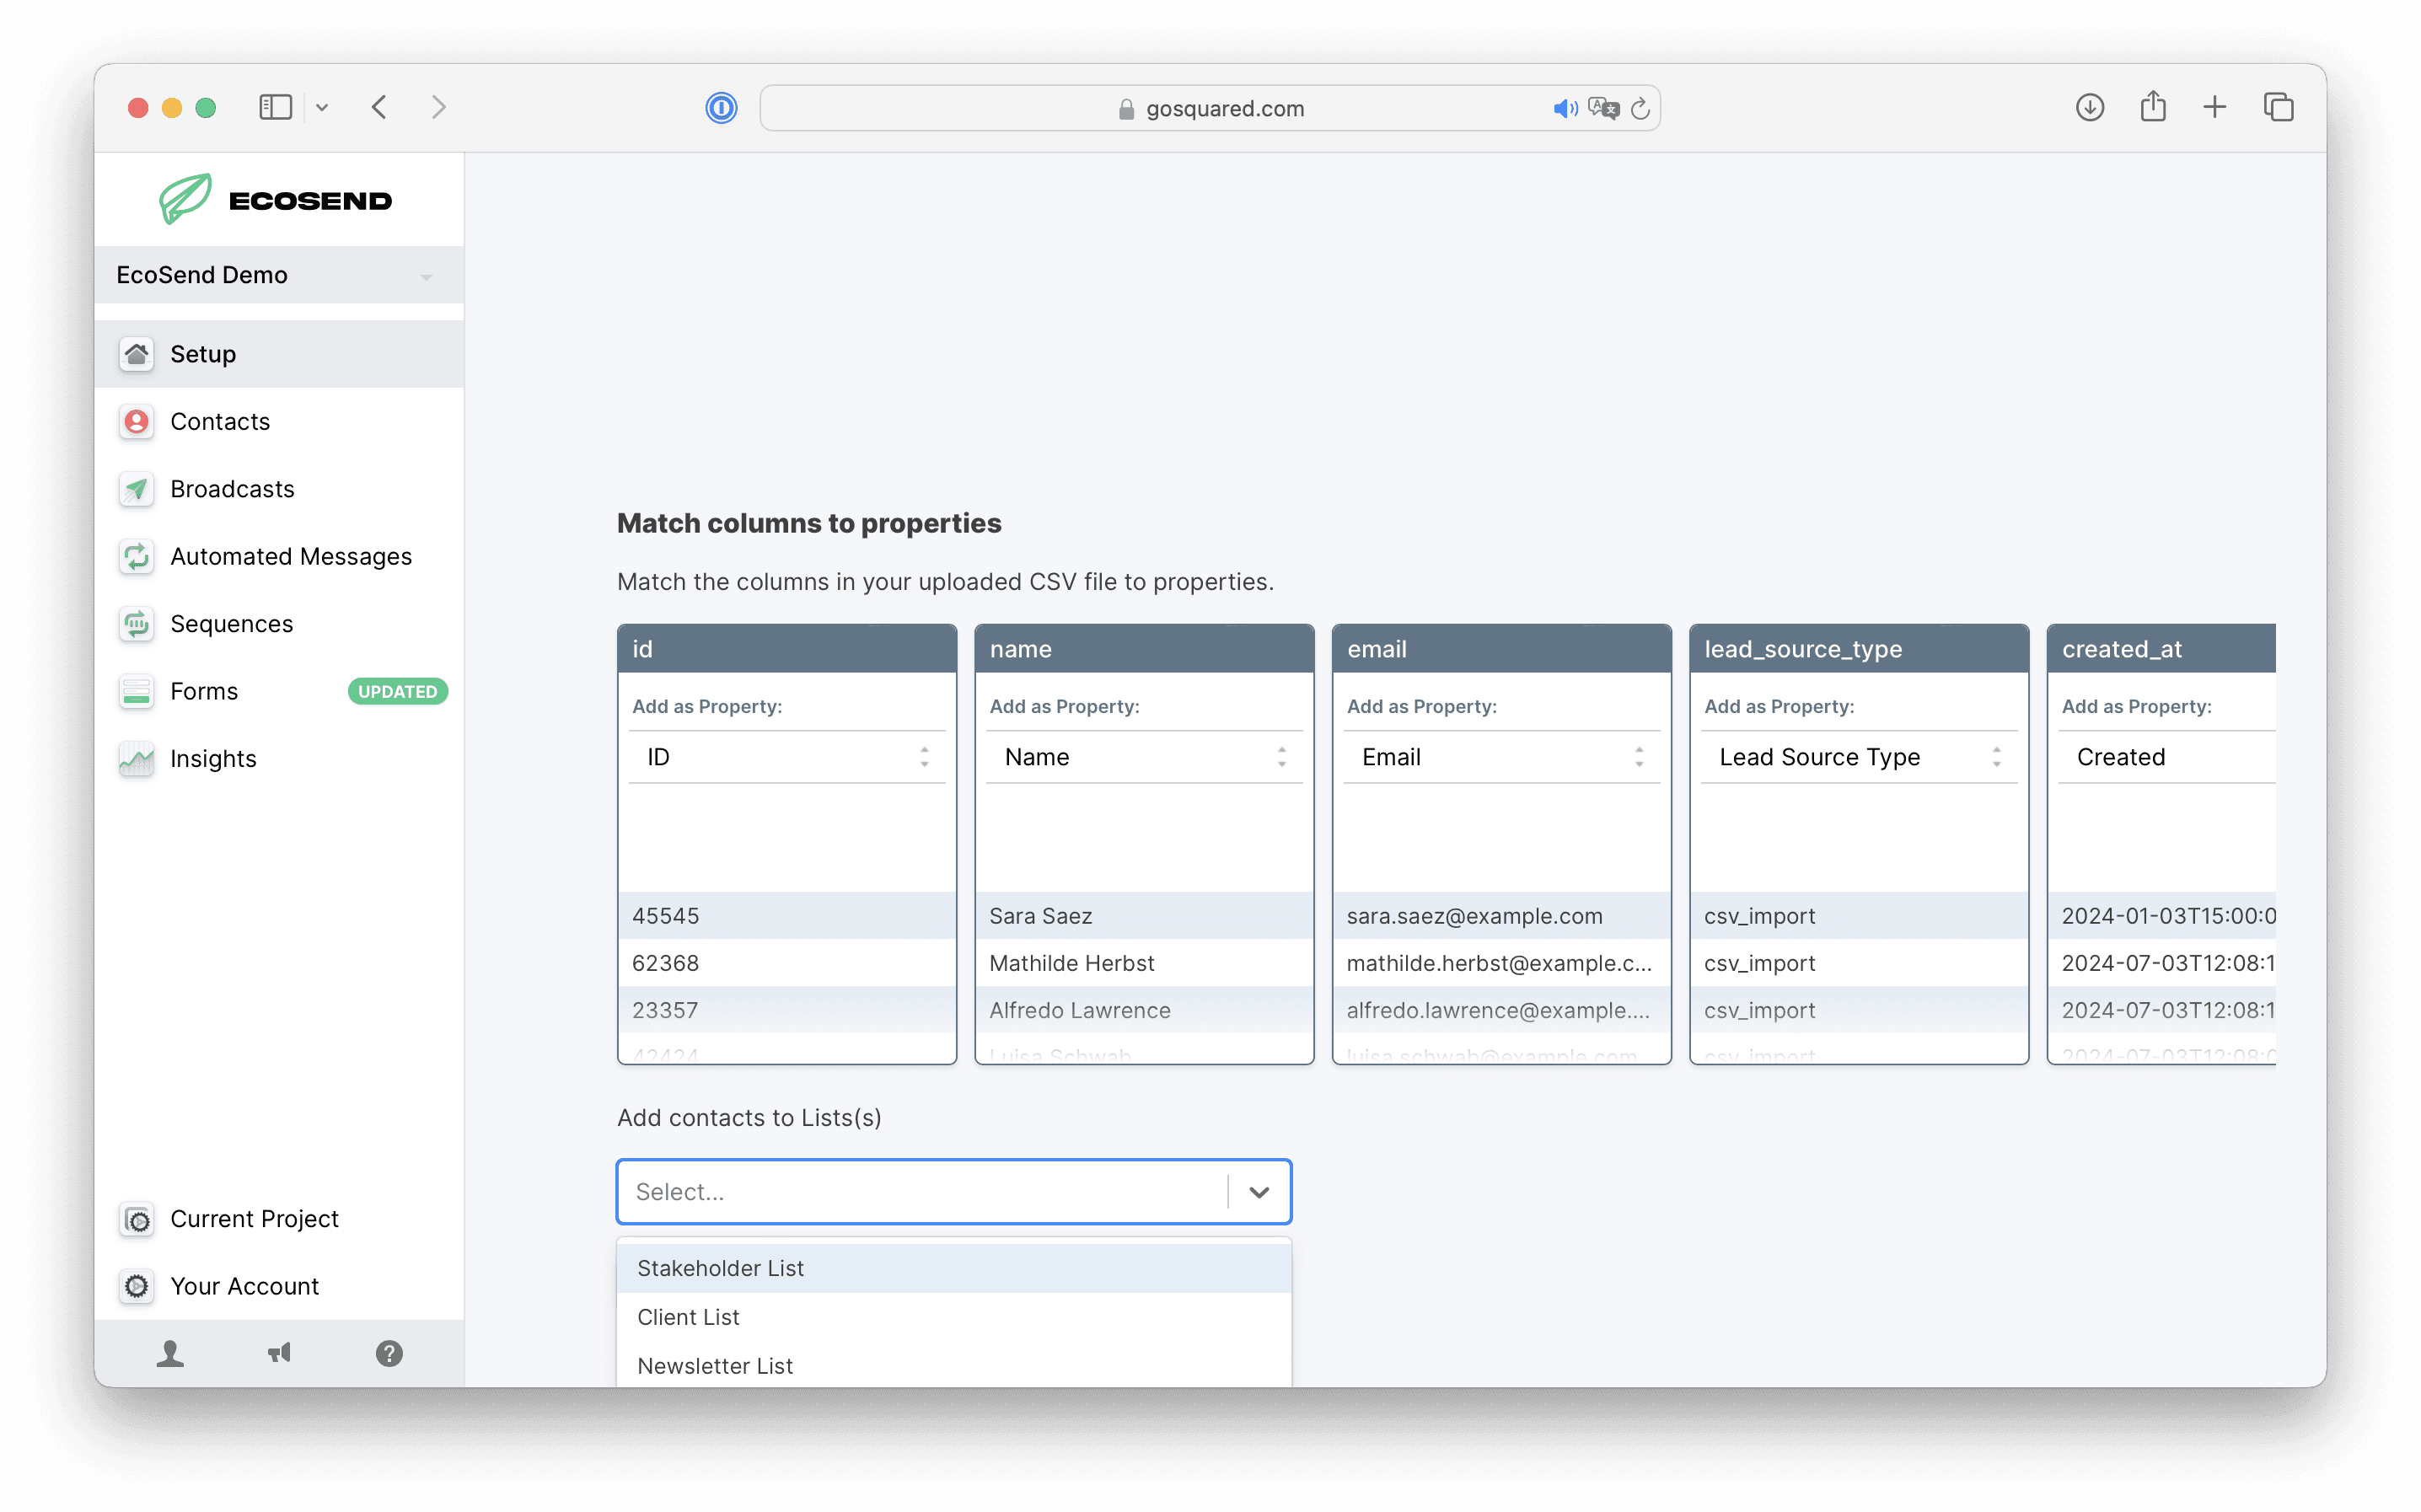
Task: Open Sequences section
Action: click(x=279, y=624)
